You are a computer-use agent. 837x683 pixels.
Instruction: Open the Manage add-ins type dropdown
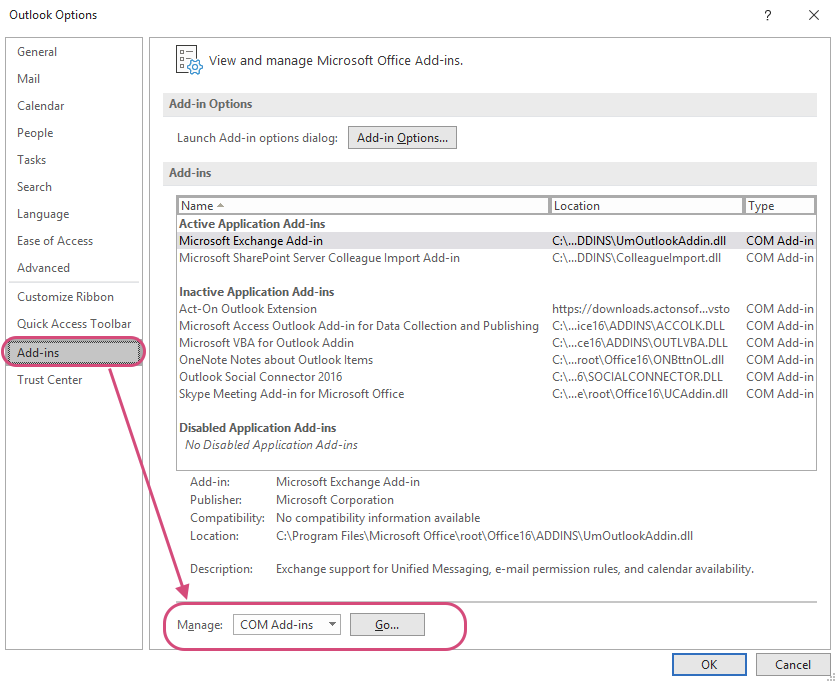(x=287, y=625)
